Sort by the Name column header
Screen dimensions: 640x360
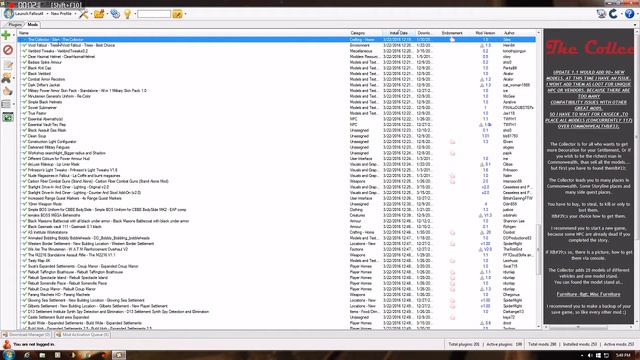click(x=183, y=33)
